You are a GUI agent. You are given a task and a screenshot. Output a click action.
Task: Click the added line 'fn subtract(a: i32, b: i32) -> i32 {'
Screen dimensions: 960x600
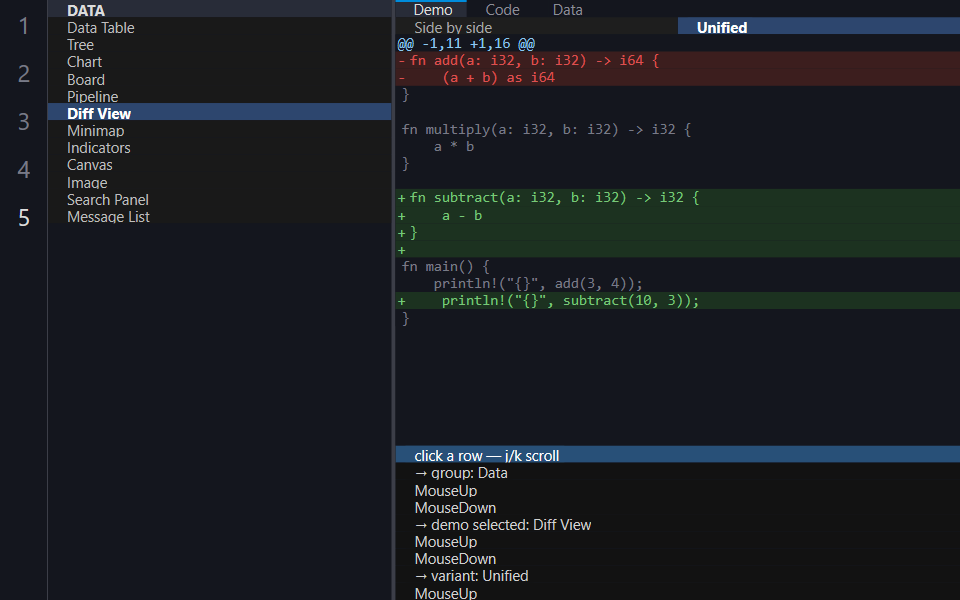(678, 197)
